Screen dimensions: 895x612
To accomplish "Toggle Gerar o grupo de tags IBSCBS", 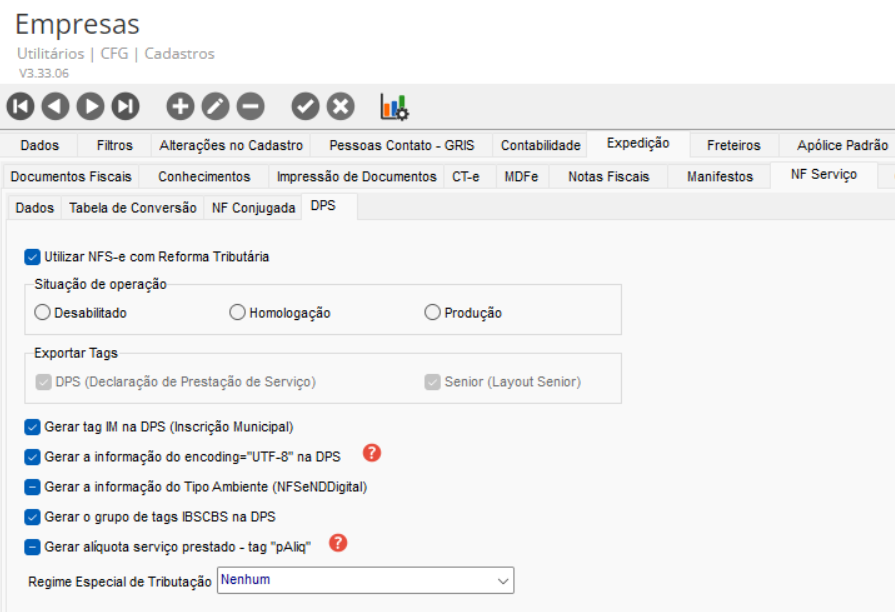I will (x=33, y=517).
